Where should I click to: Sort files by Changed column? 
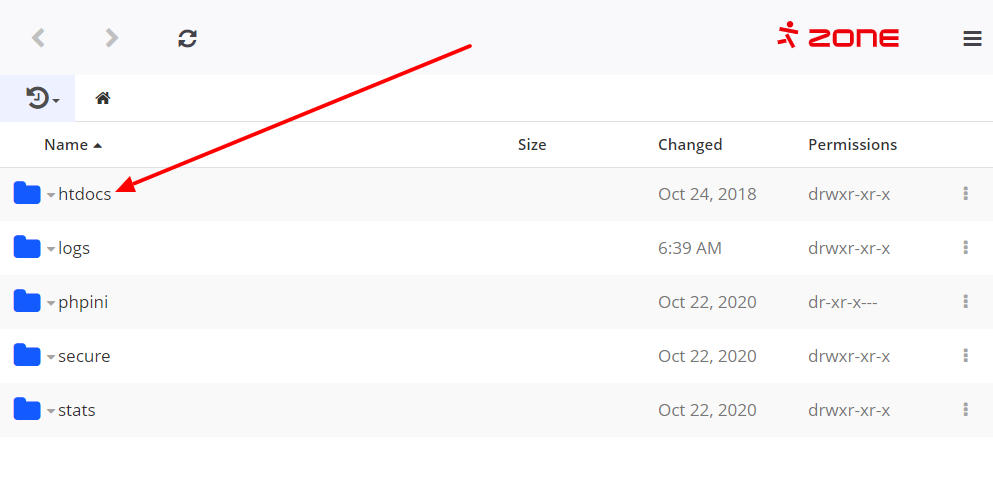(x=690, y=145)
